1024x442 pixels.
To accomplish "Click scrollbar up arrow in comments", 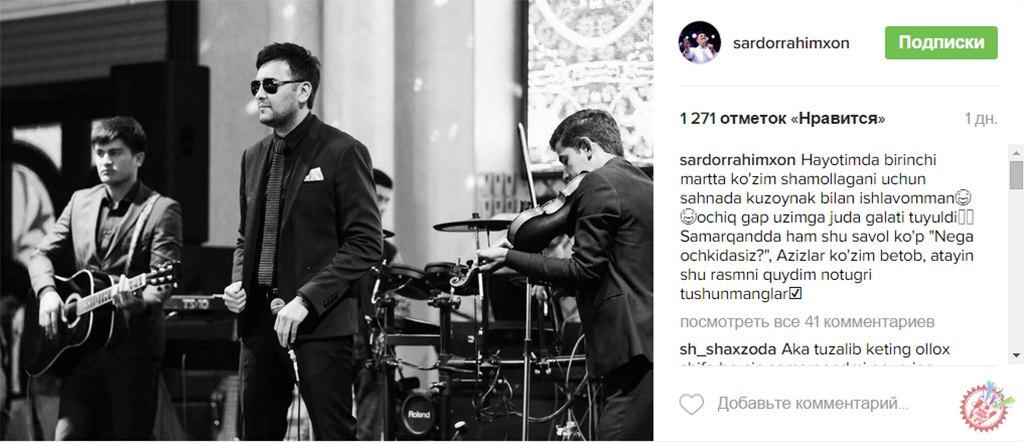I will point(1016,152).
